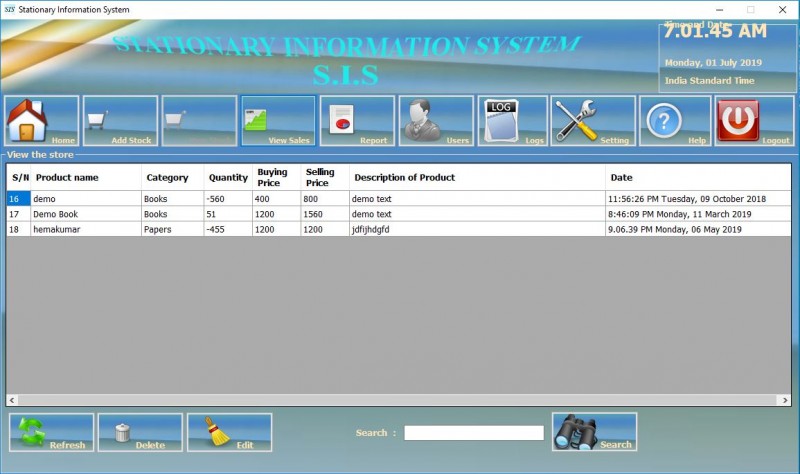Click the Category column header

pyautogui.click(x=172, y=178)
